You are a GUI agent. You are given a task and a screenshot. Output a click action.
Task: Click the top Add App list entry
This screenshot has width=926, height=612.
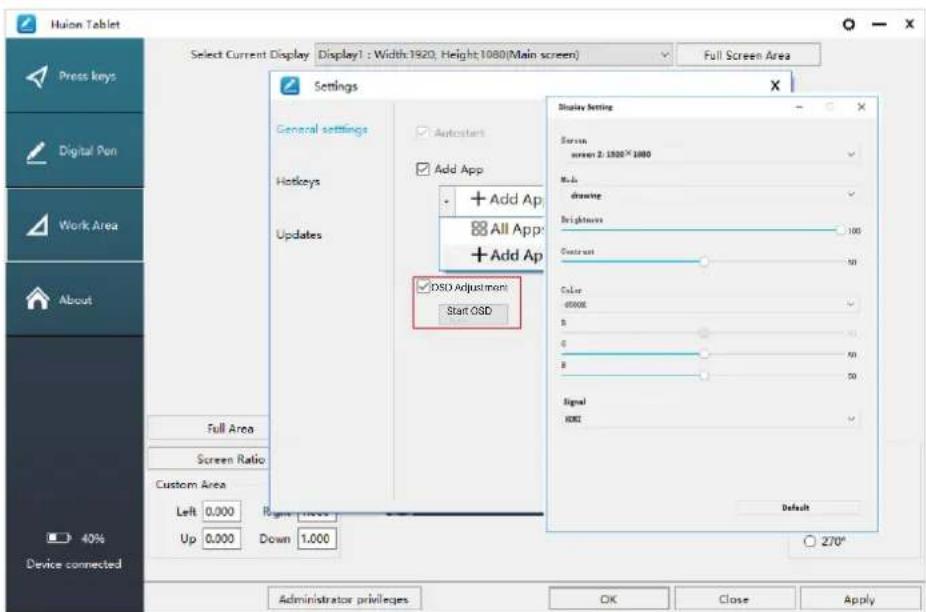coord(500,200)
